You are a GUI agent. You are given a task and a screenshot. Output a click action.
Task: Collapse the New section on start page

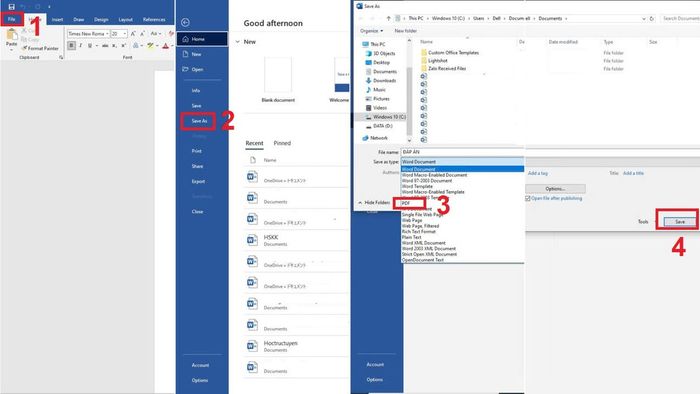click(238, 41)
